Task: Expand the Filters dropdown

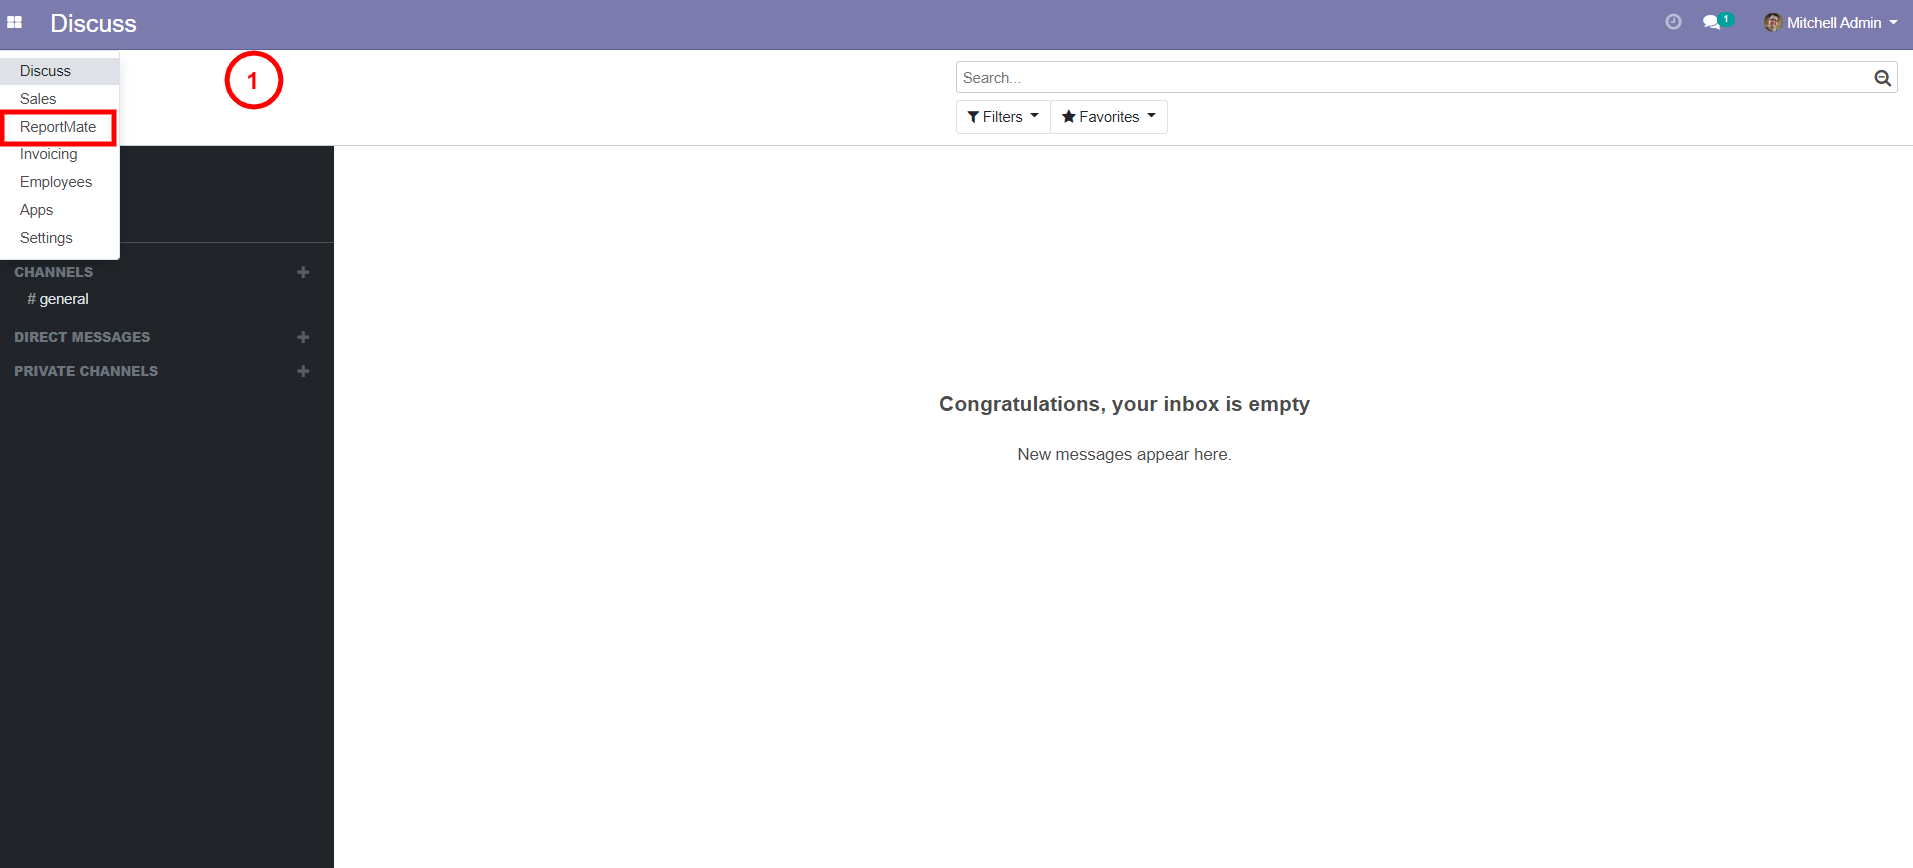Action: [1003, 117]
